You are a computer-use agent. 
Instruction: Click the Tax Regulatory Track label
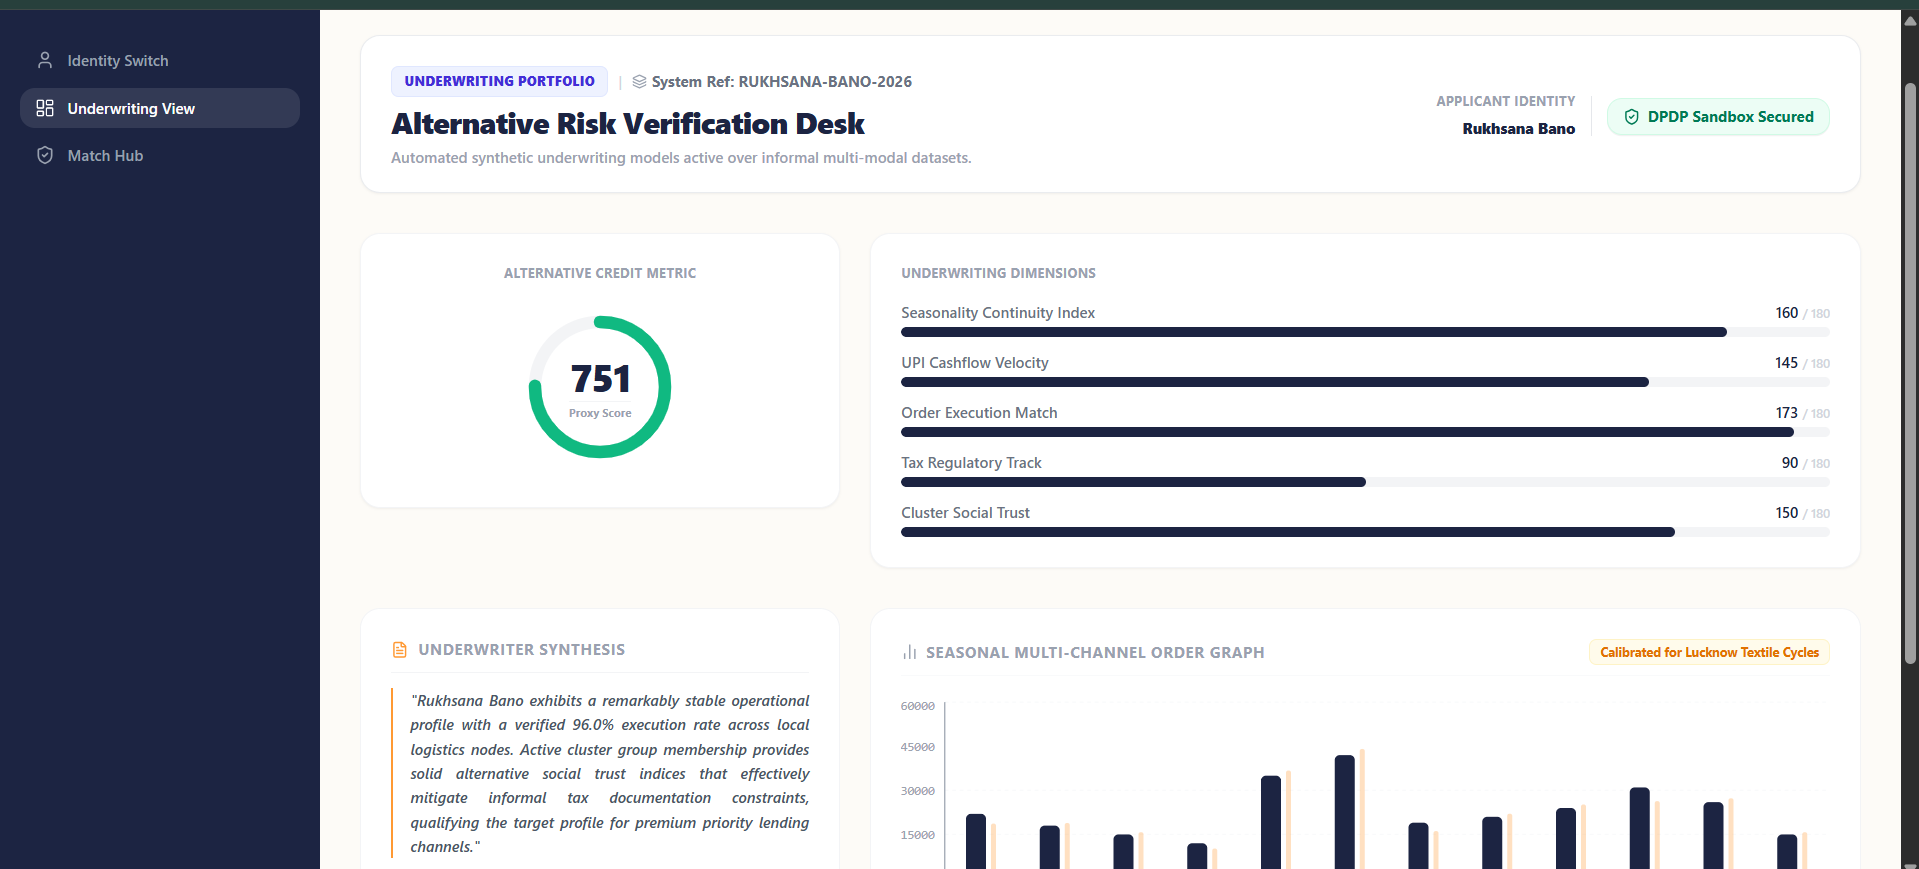[x=971, y=463]
